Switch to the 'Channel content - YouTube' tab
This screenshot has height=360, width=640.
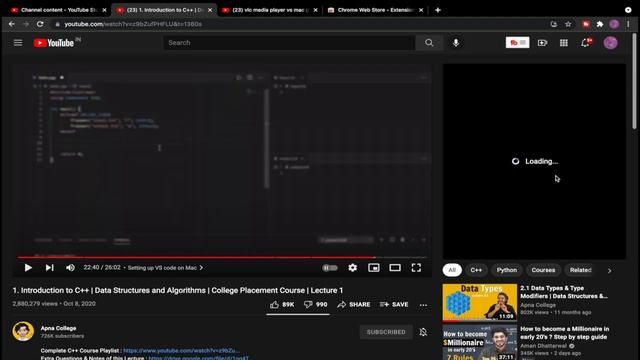pos(58,10)
